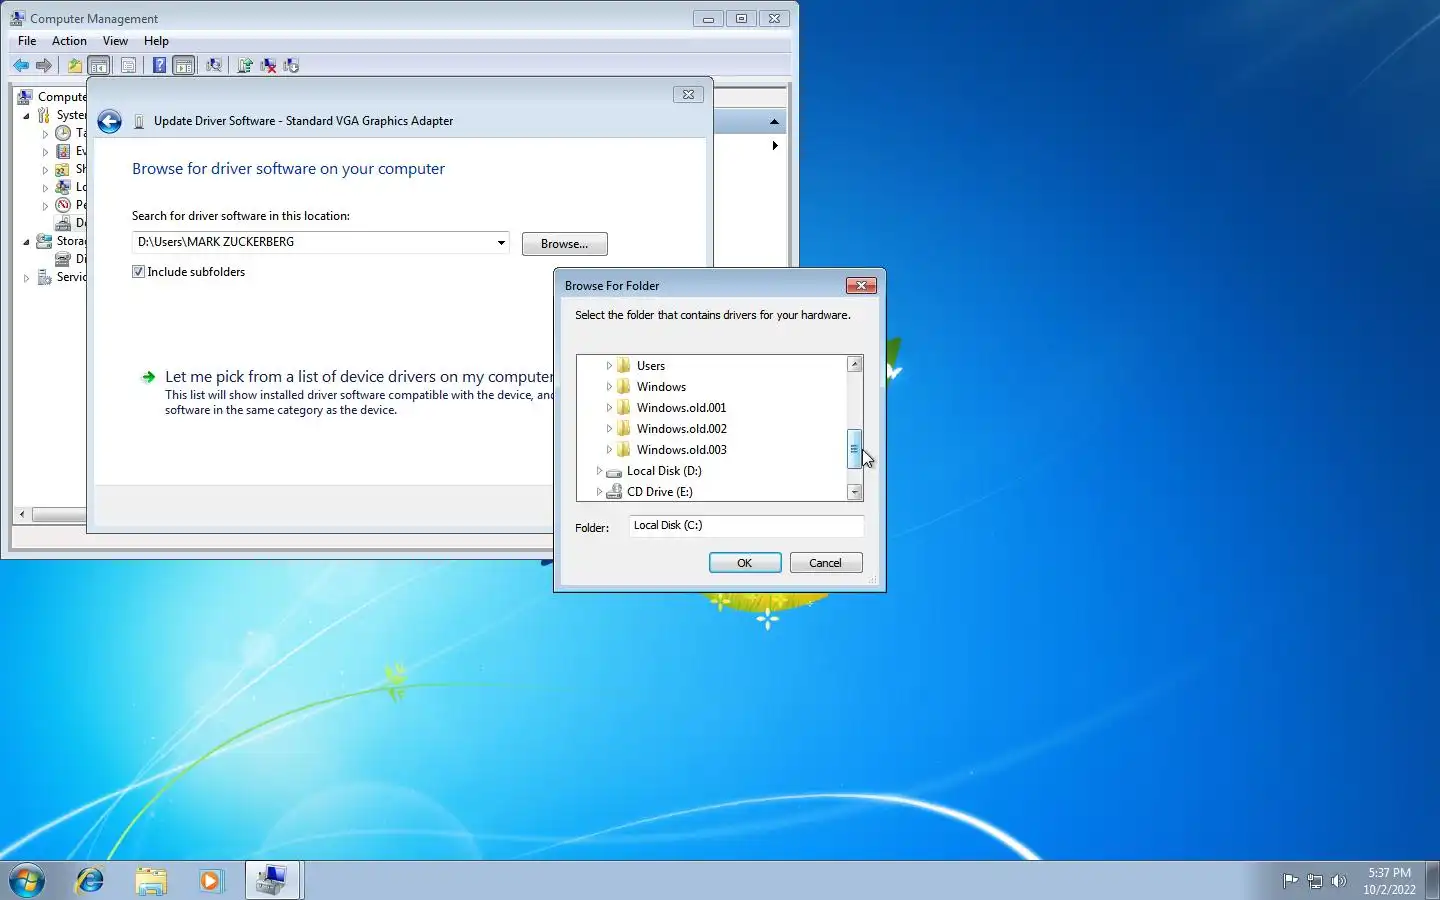Image resolution: width=1440 pixels, height=900 pixels.
Task: Expand the Users folder in Browse For Folder
Action: point(609,366)
